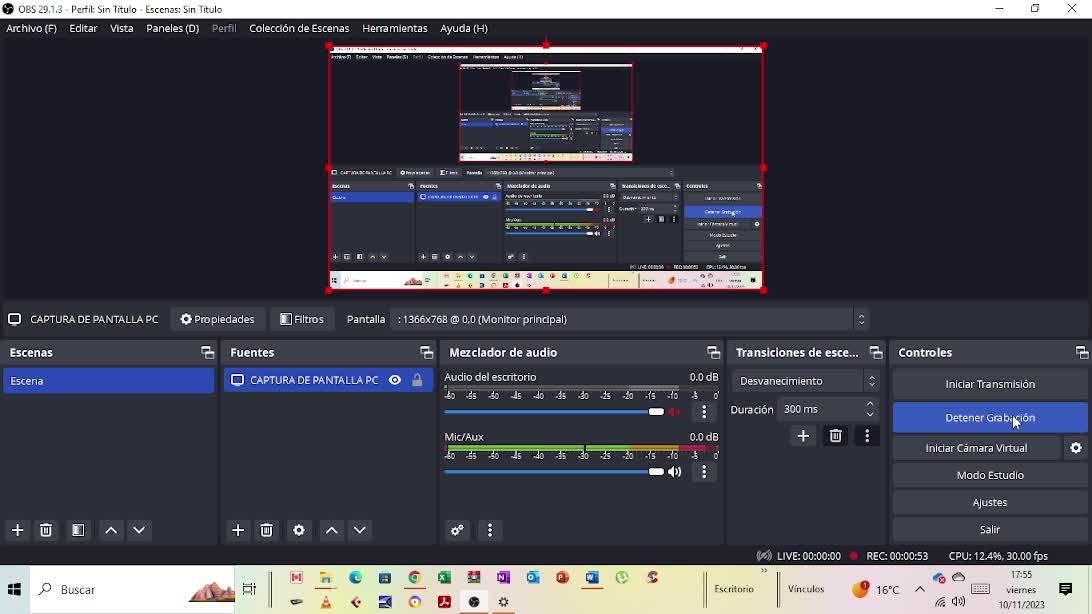Open virtual camera settings gear

click(1076, 448)
